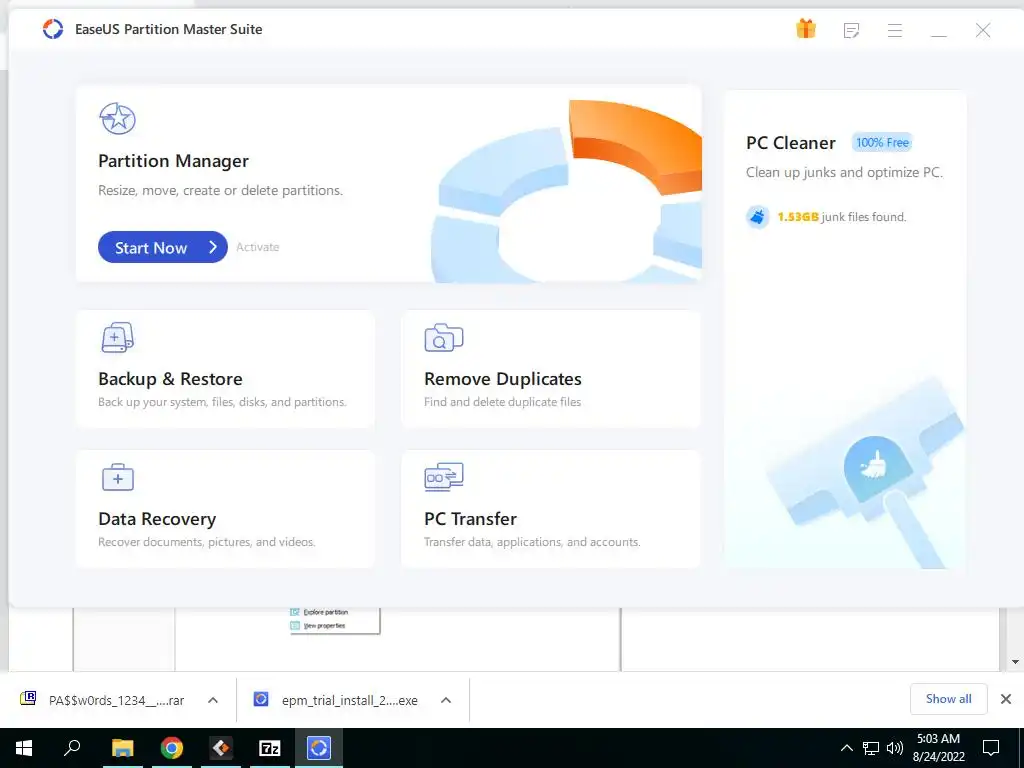Expand options for epm_trial_install download
Screen dimensions: 1024x768
[446, 700]
